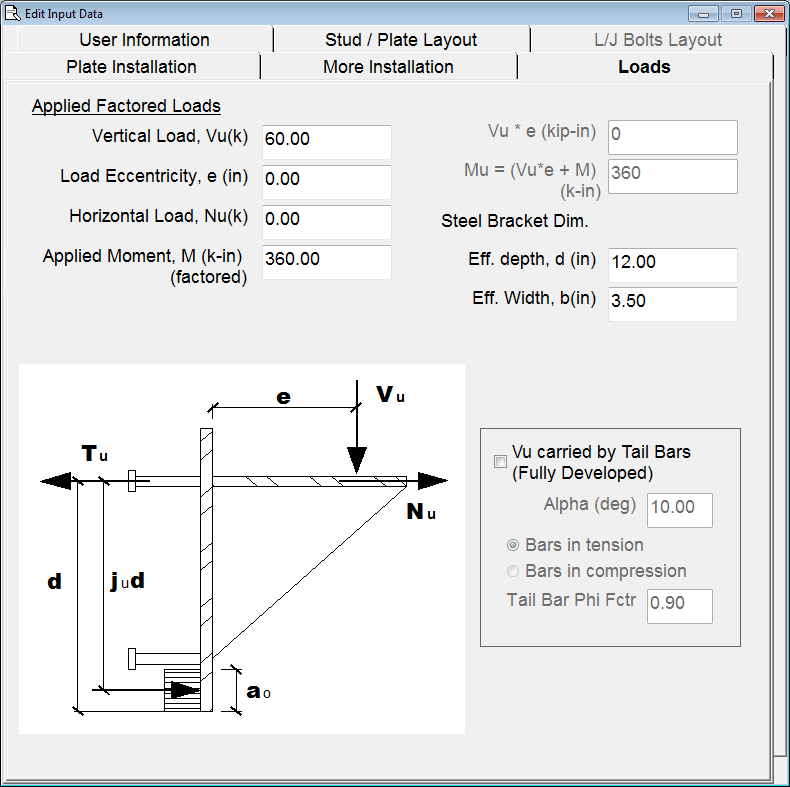Click the Tail Bar Phi Fctr field

[x=680, y=605]
